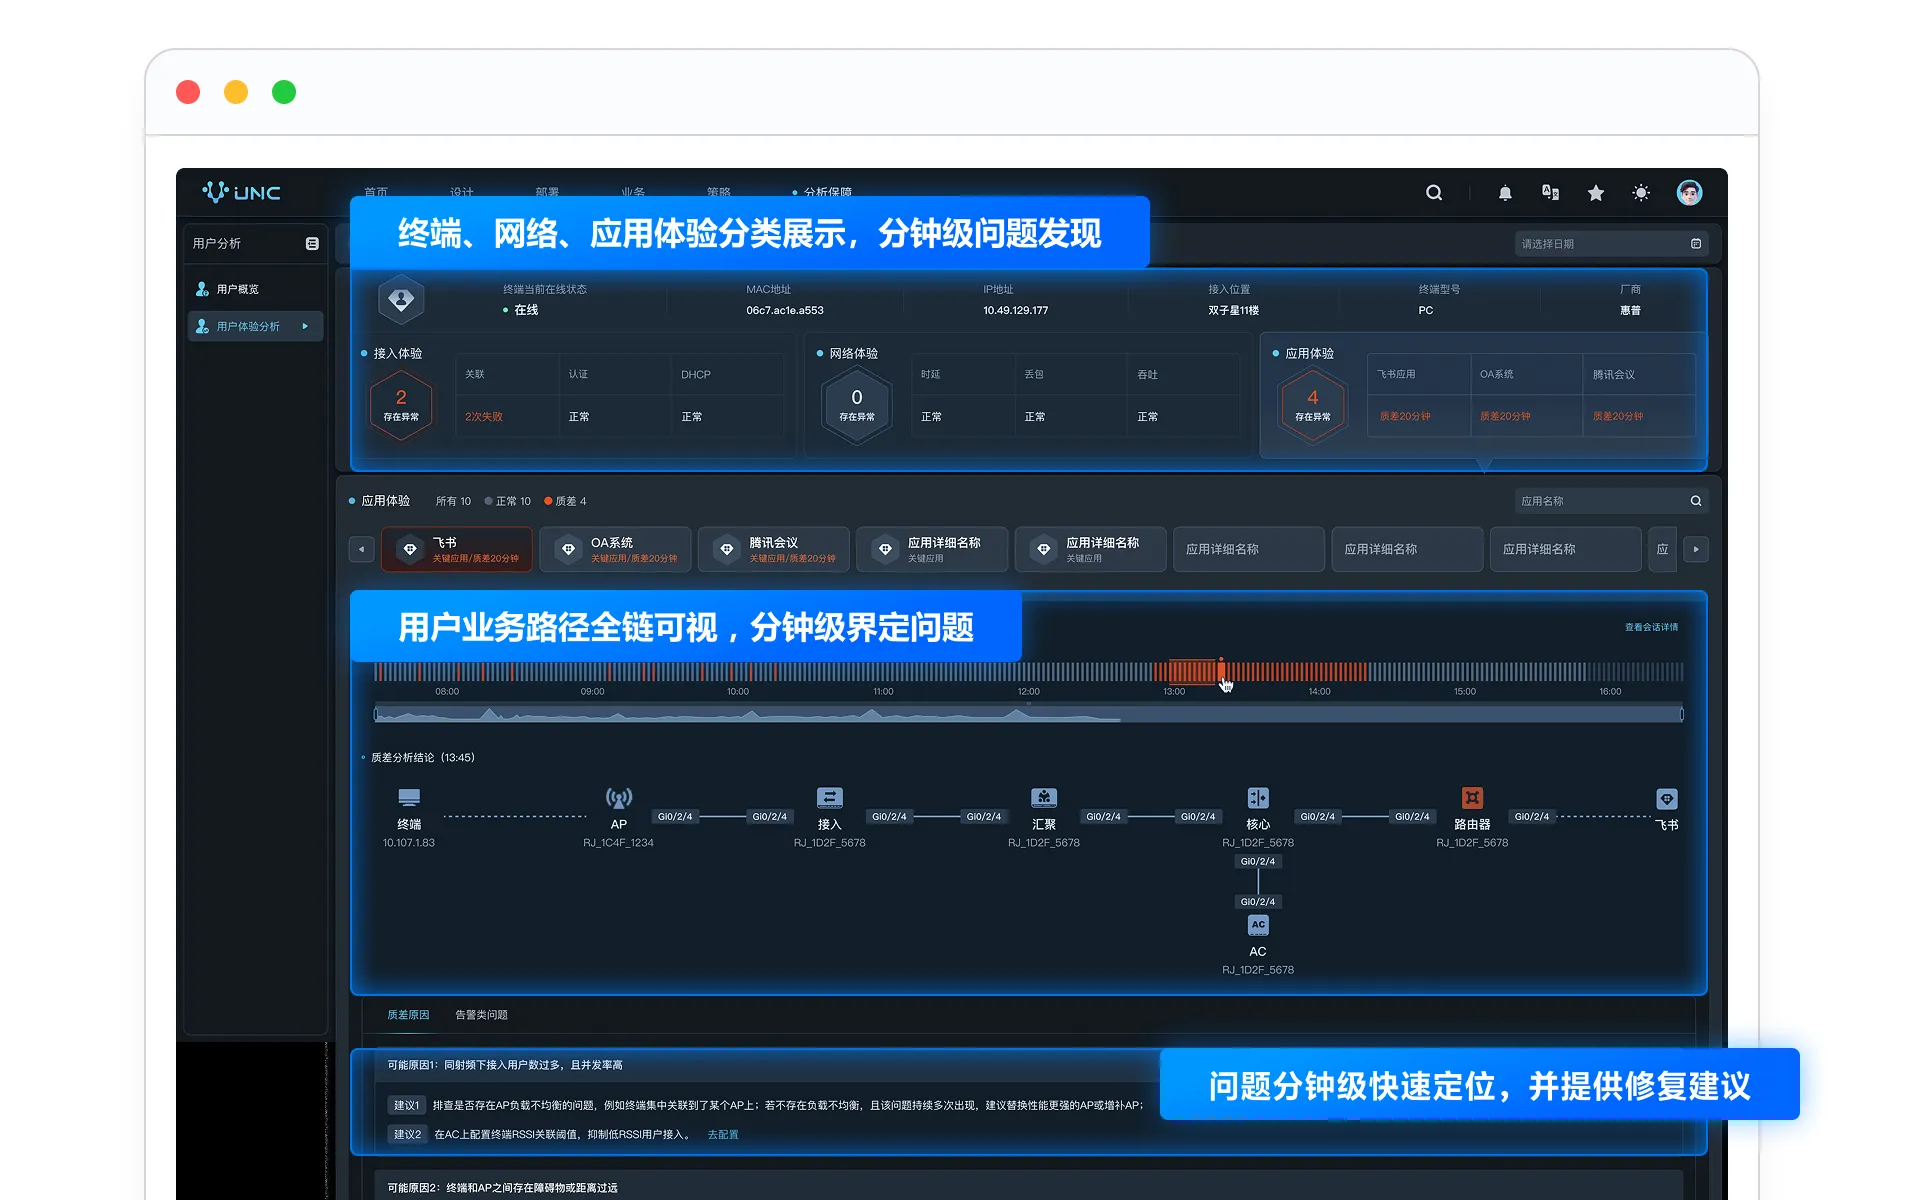Open the notifications bell icon

click(1505, 193)
